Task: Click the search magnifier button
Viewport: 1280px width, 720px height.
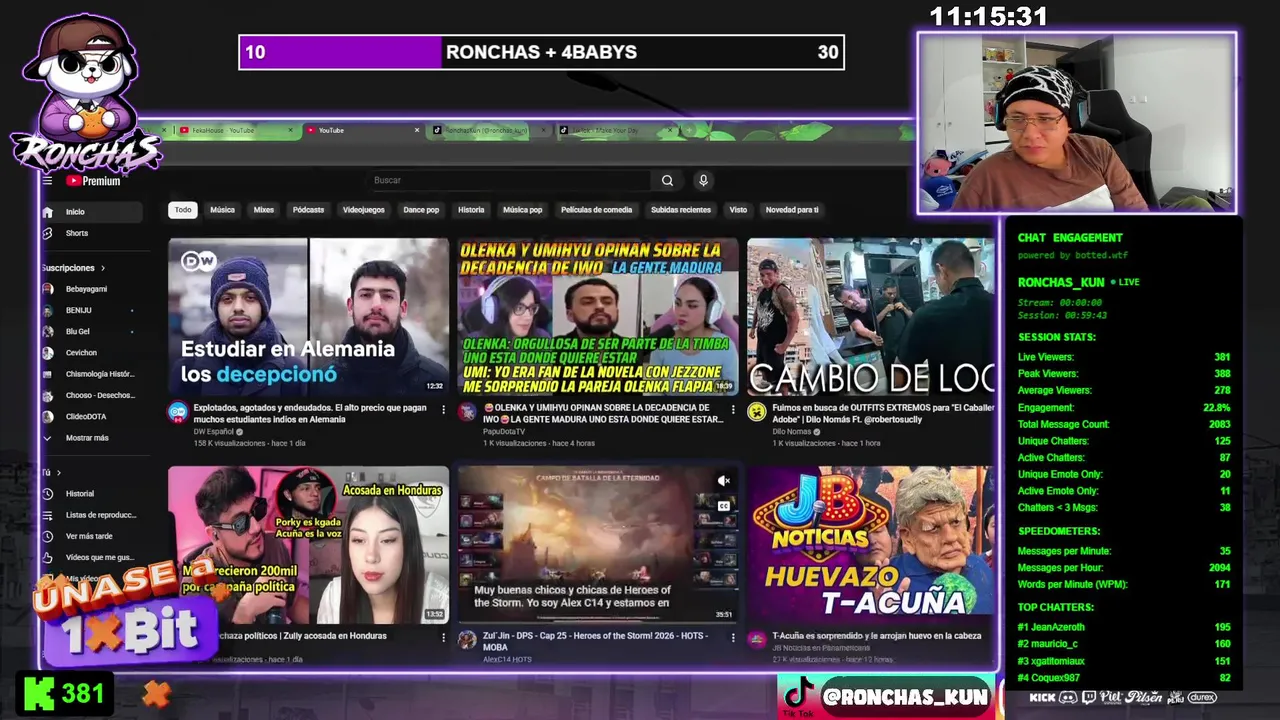Action: coord(667,180)
